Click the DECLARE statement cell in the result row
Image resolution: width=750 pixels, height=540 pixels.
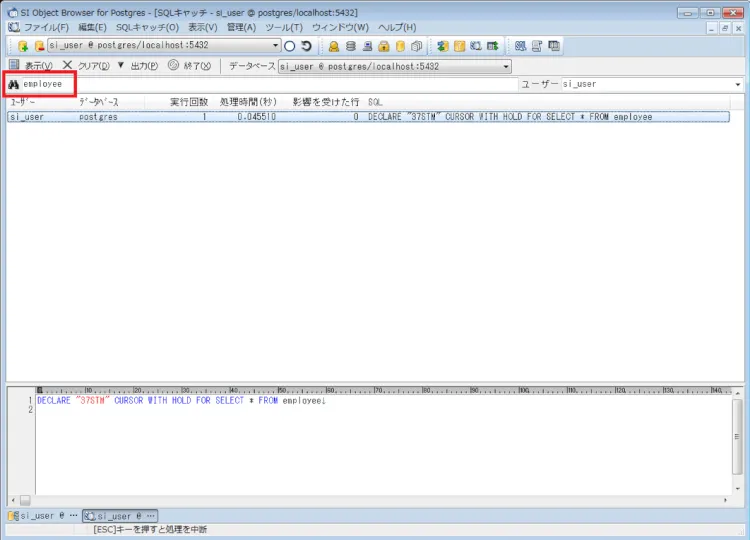[510, 117]
